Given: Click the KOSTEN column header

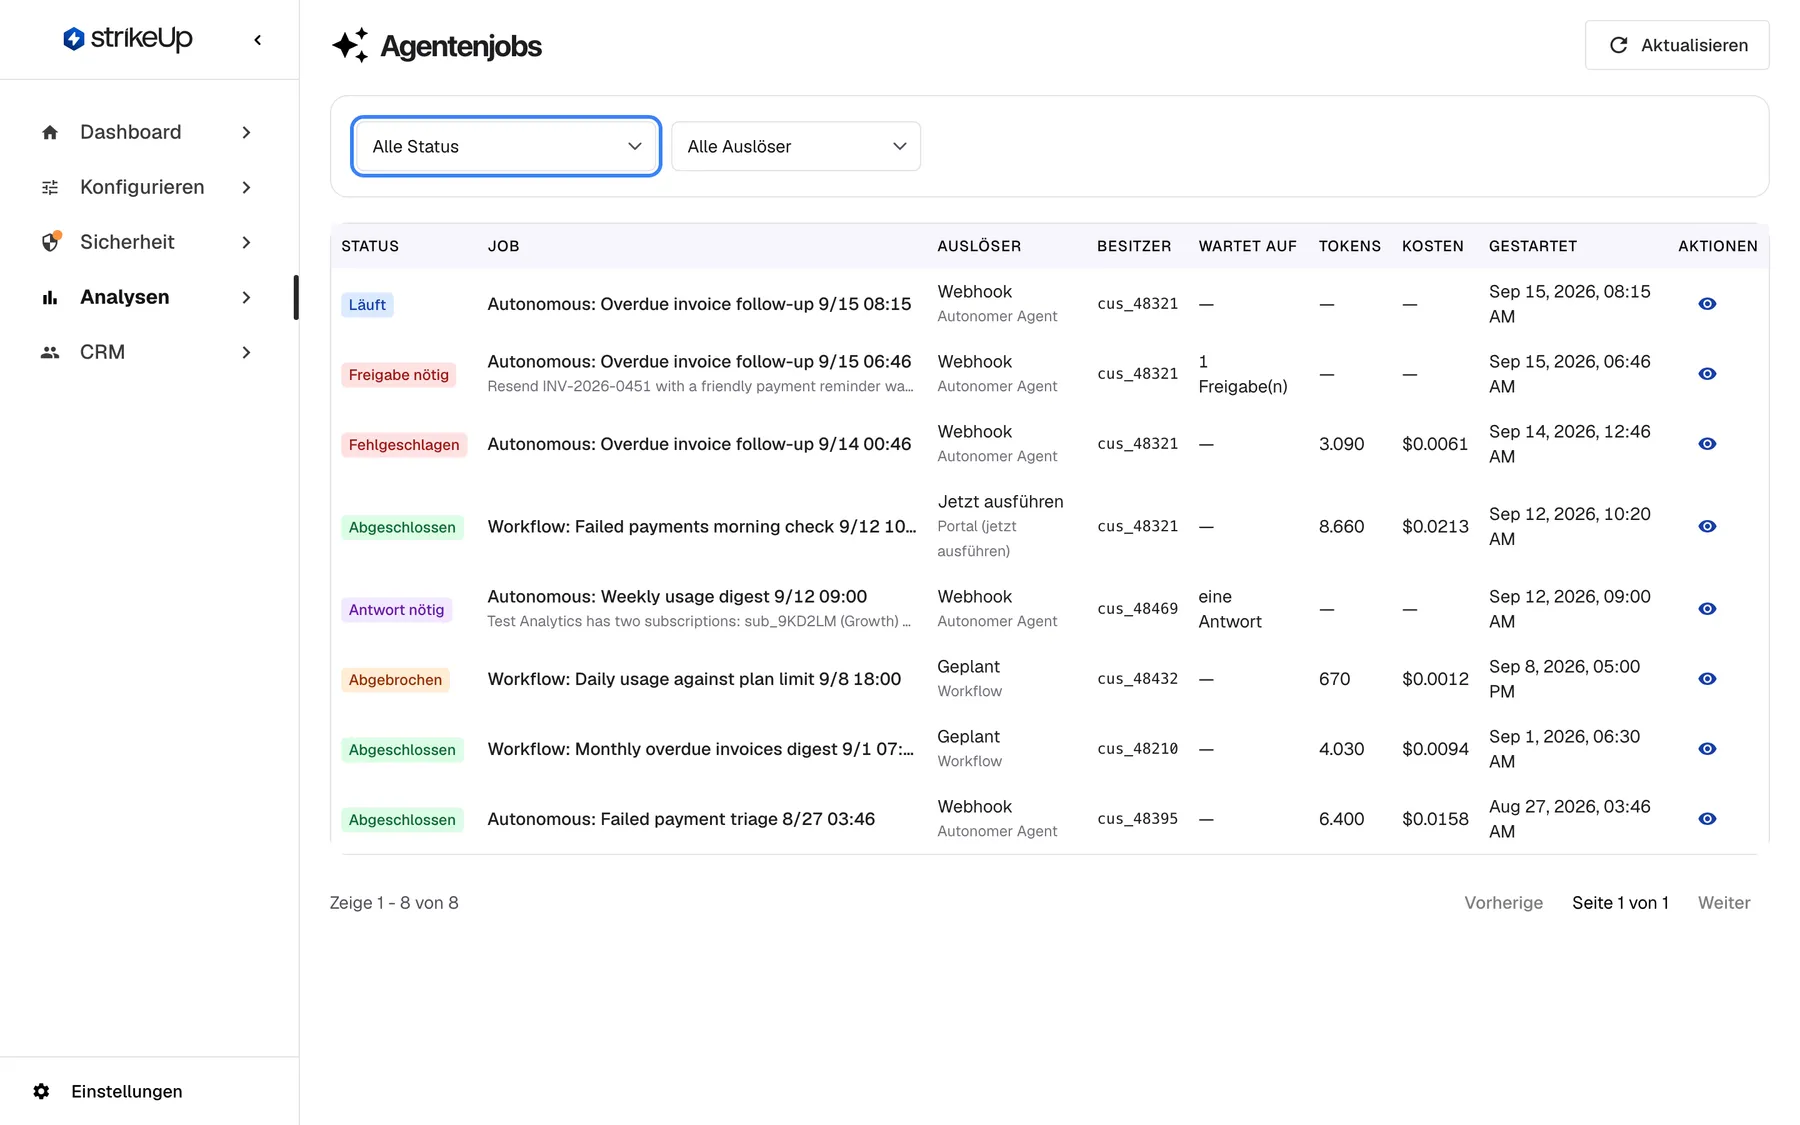Looking at the screenshot, I should tap(1432, 246).
